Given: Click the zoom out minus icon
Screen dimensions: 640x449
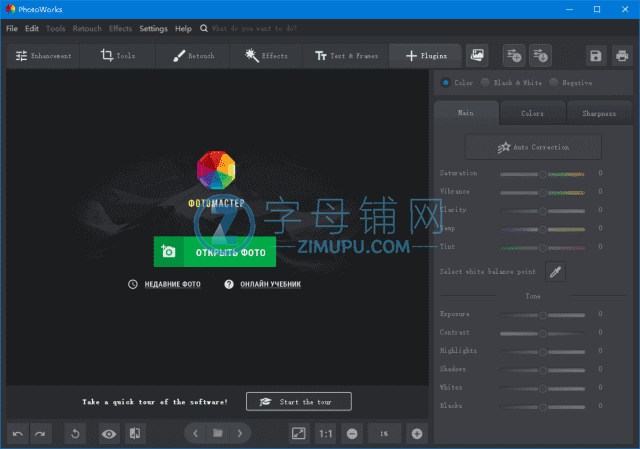Looking at the screenshot, I should (x=352, y=433).
